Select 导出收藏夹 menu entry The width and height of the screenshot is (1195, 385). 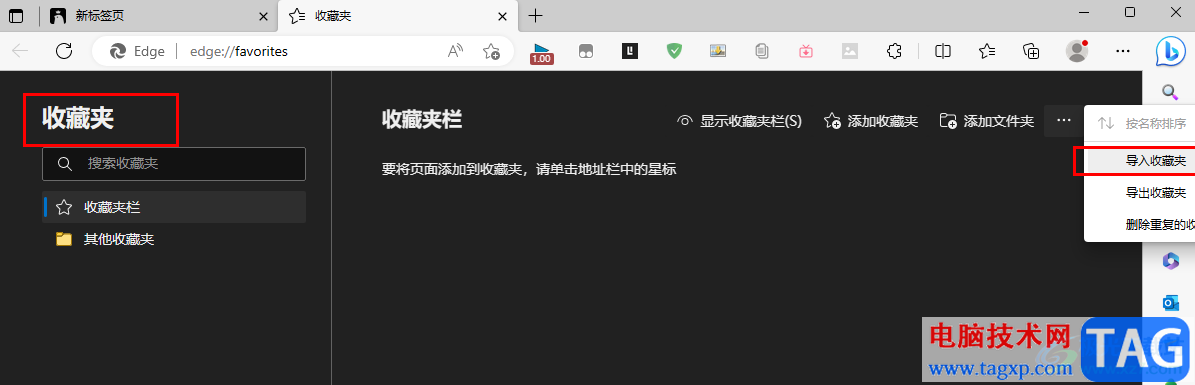tap(1139, 193)
